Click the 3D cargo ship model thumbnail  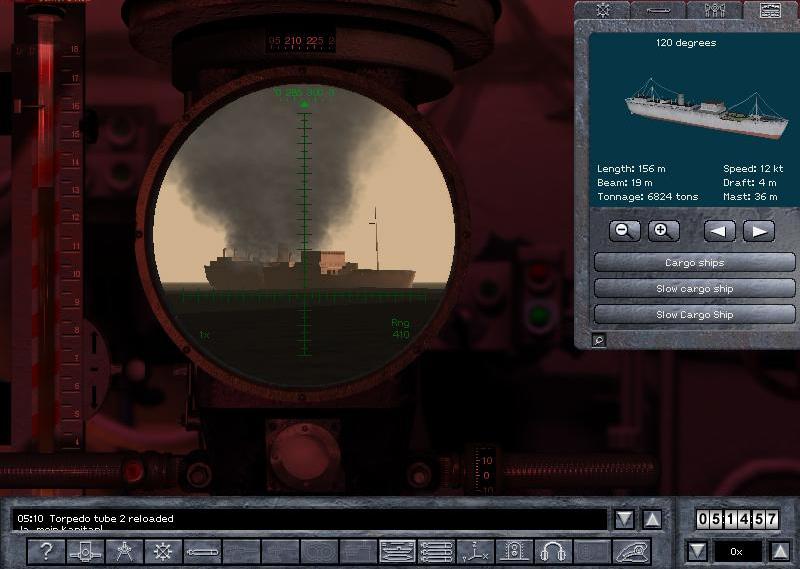(x=707, y=109)
